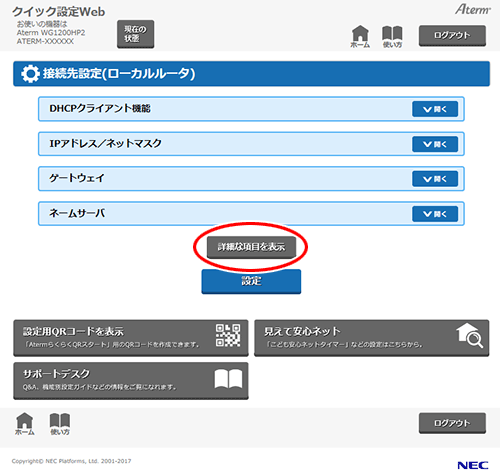Click the クイック設定Web title
500x475 pixels.
pyautogui.click(x=59, y=12)
